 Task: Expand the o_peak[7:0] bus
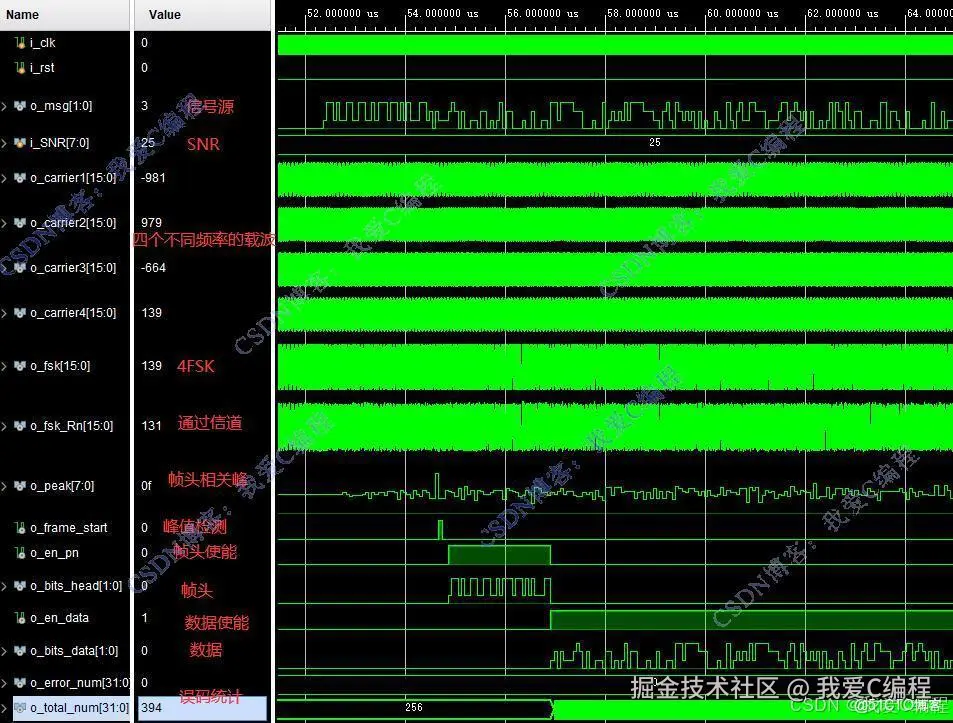click(5, 487)
